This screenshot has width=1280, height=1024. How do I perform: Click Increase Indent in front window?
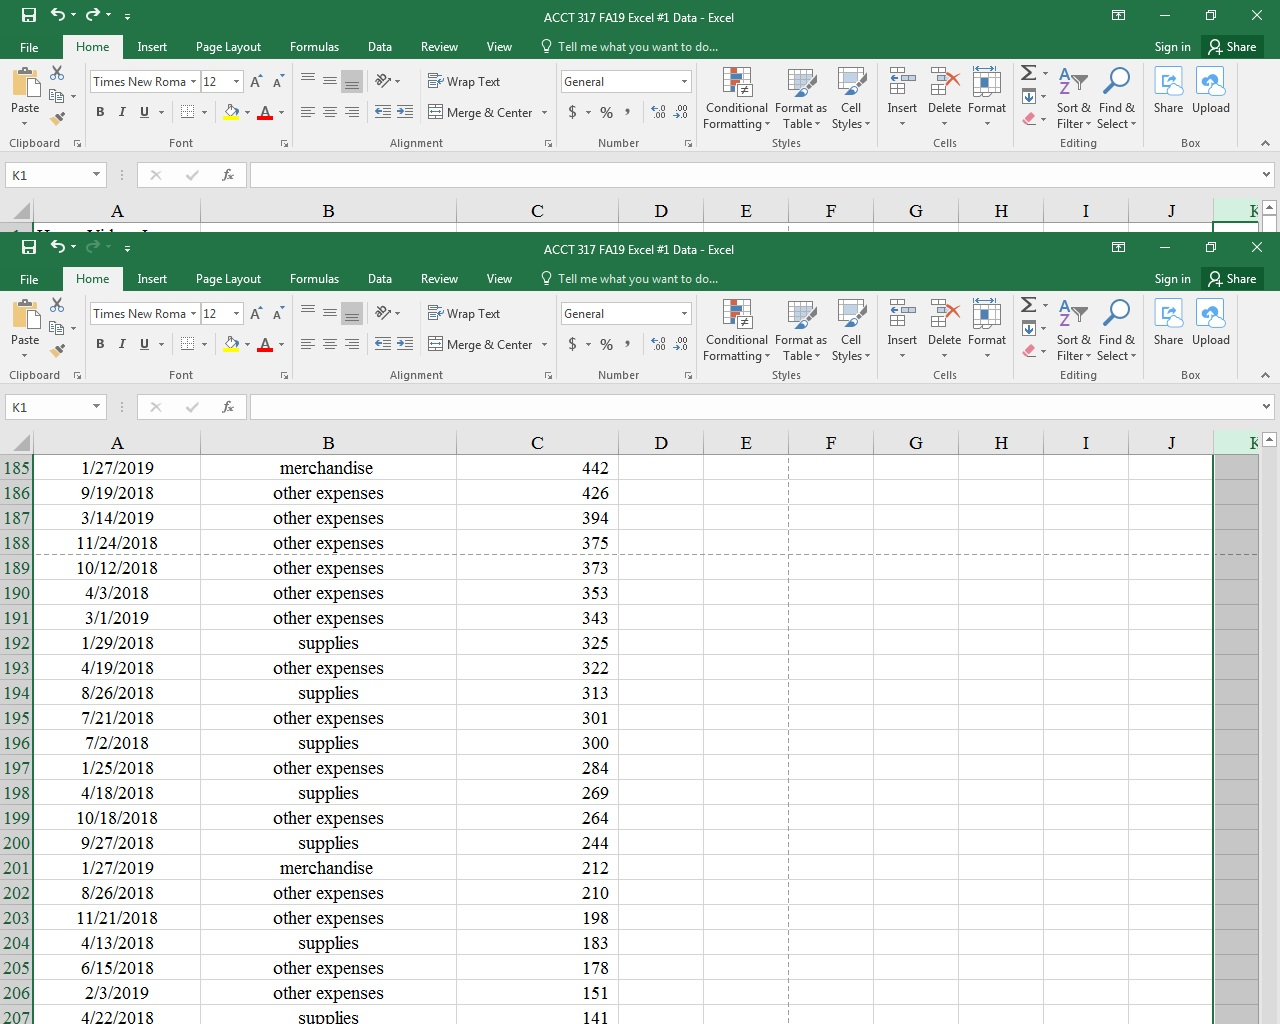click(405, 344)
